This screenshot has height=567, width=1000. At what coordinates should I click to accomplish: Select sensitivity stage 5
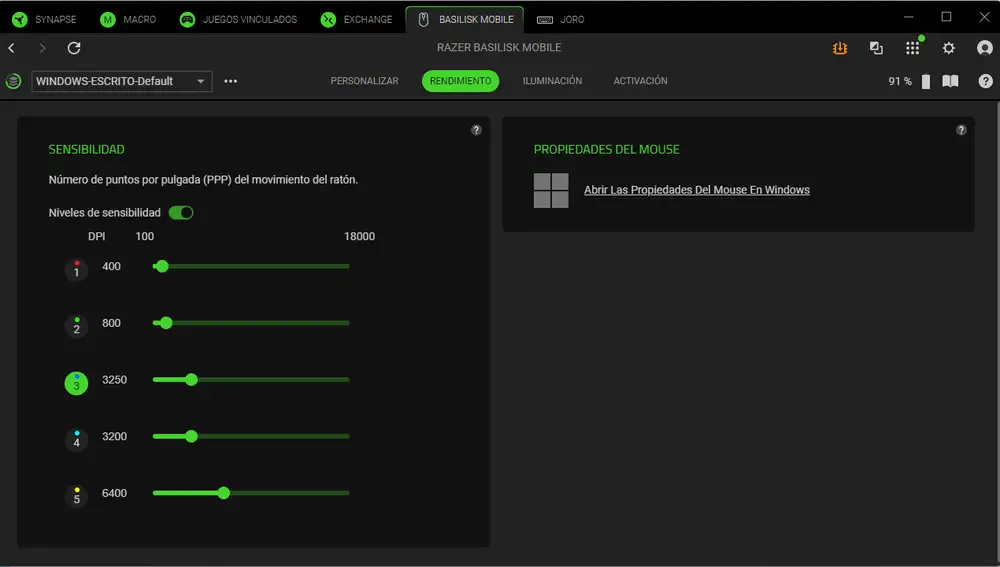(x=77, y=497)
